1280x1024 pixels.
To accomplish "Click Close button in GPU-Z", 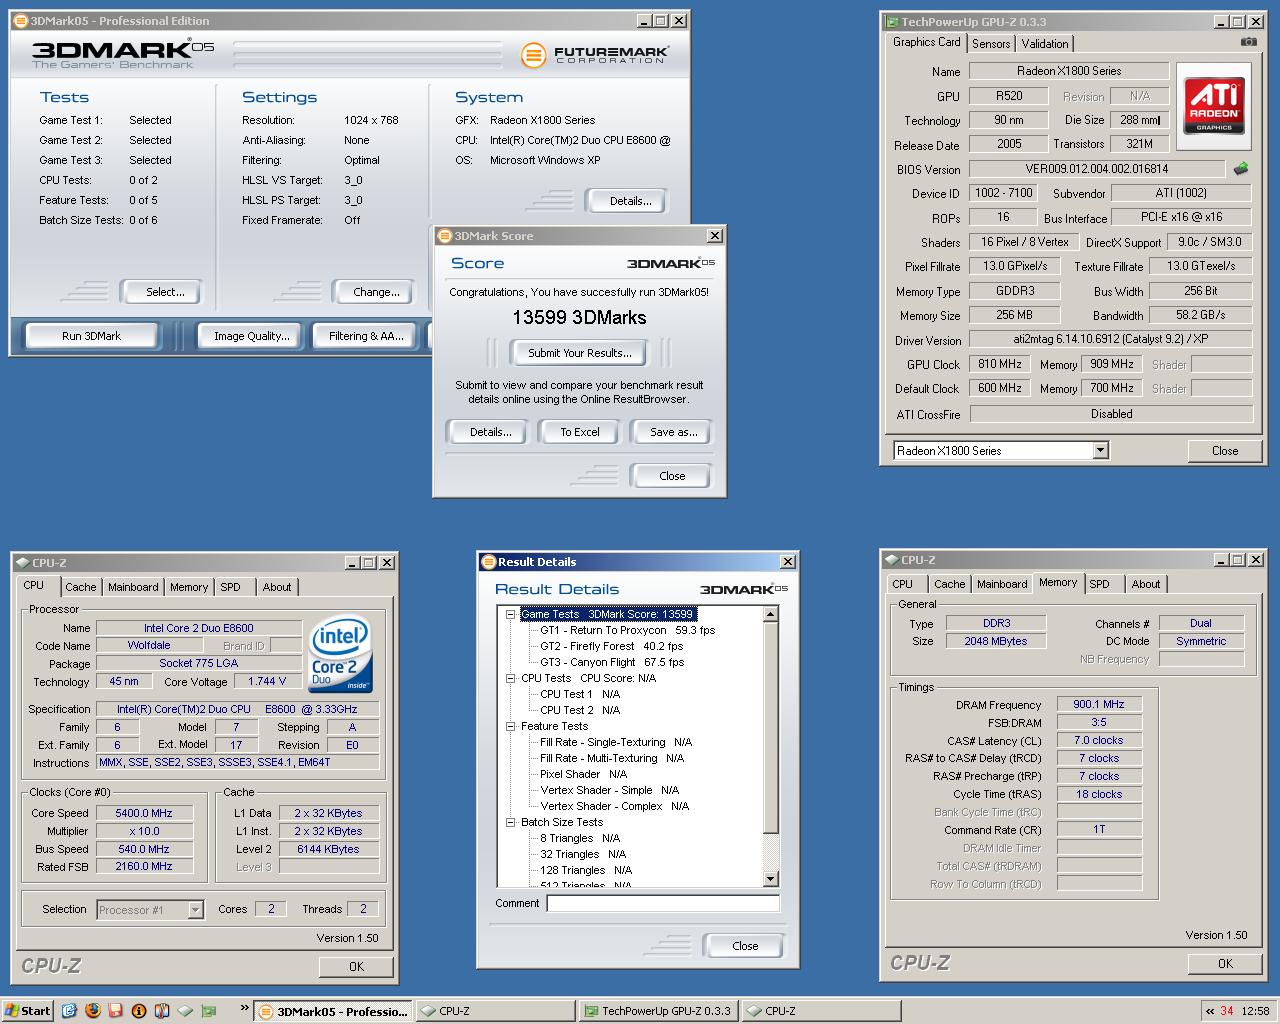I will [1225, 451].
